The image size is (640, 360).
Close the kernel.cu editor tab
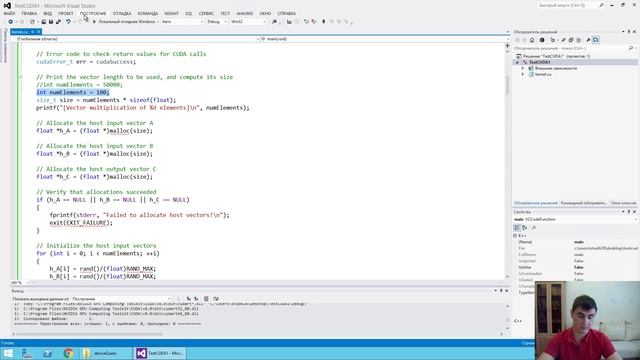pyautogui.click(x=39, y=32)
